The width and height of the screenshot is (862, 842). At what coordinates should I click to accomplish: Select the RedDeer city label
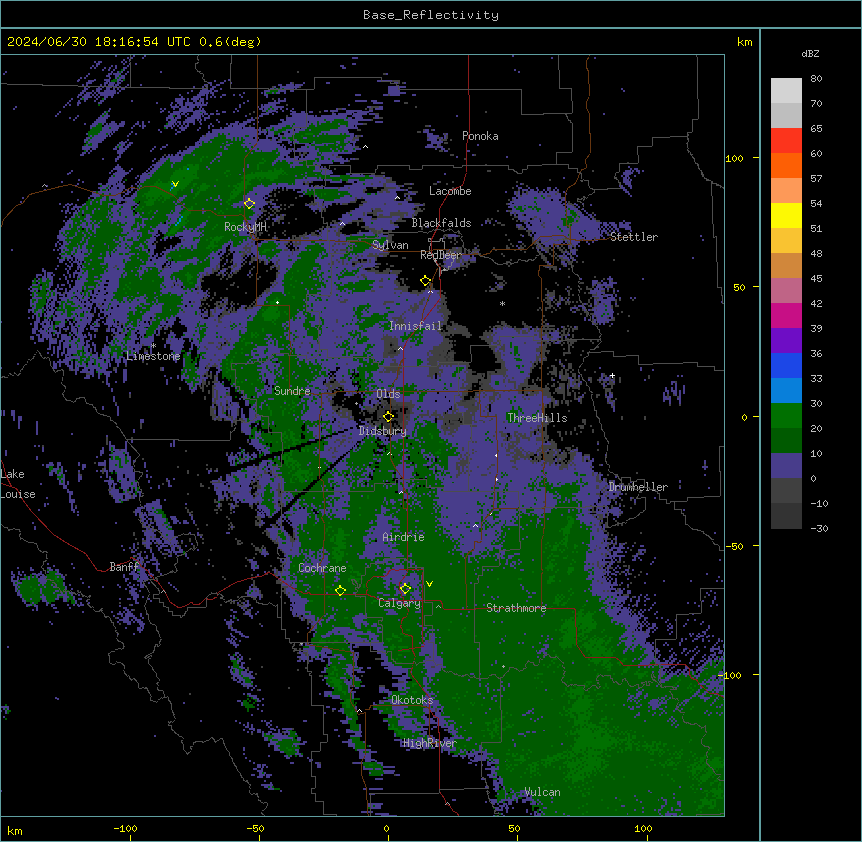tap(441, 255)
